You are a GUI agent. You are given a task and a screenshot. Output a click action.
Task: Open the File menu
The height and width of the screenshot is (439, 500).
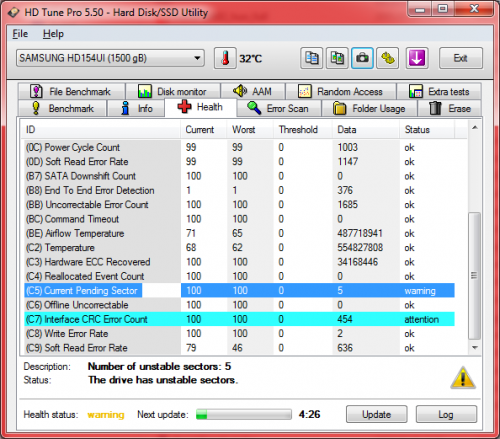[x=20, y=34]
